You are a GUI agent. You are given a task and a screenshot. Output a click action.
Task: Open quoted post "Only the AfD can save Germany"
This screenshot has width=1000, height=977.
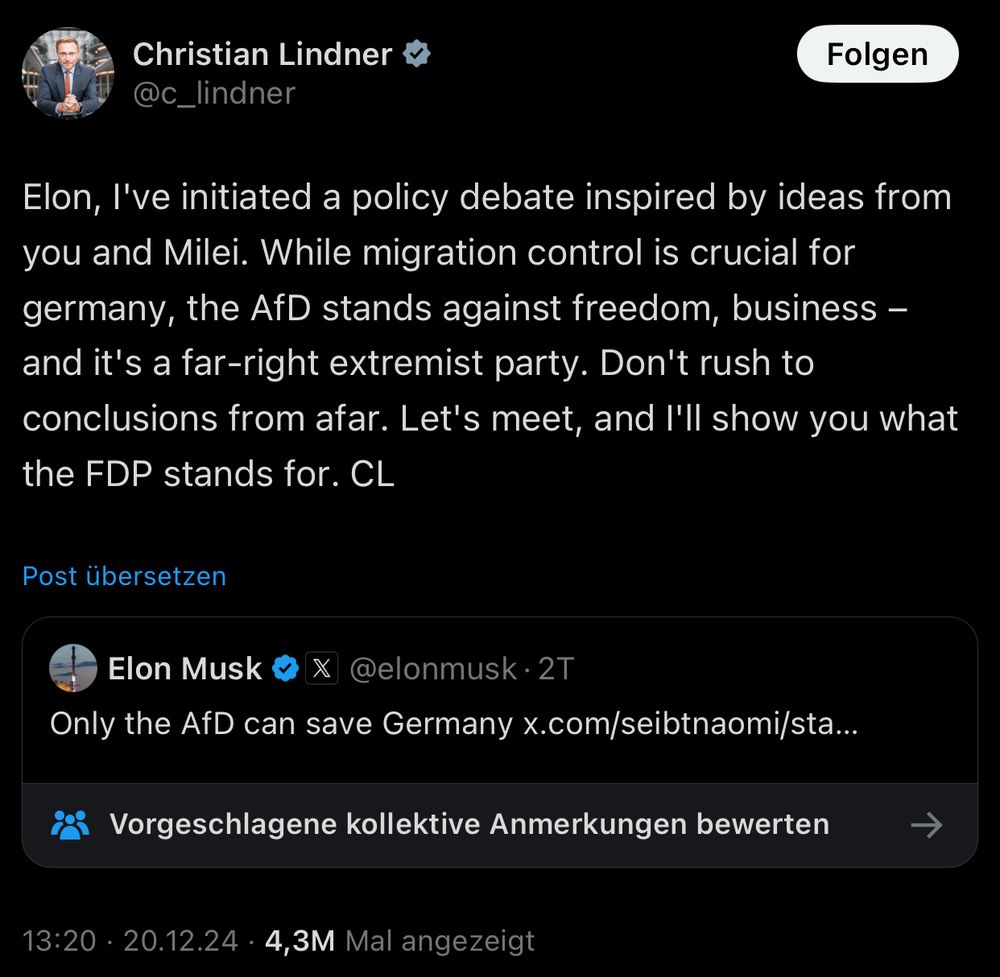280,723
